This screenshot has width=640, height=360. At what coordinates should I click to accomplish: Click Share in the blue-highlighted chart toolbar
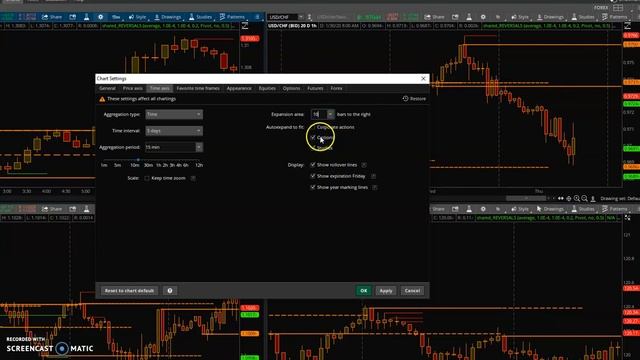click(52, 17)
